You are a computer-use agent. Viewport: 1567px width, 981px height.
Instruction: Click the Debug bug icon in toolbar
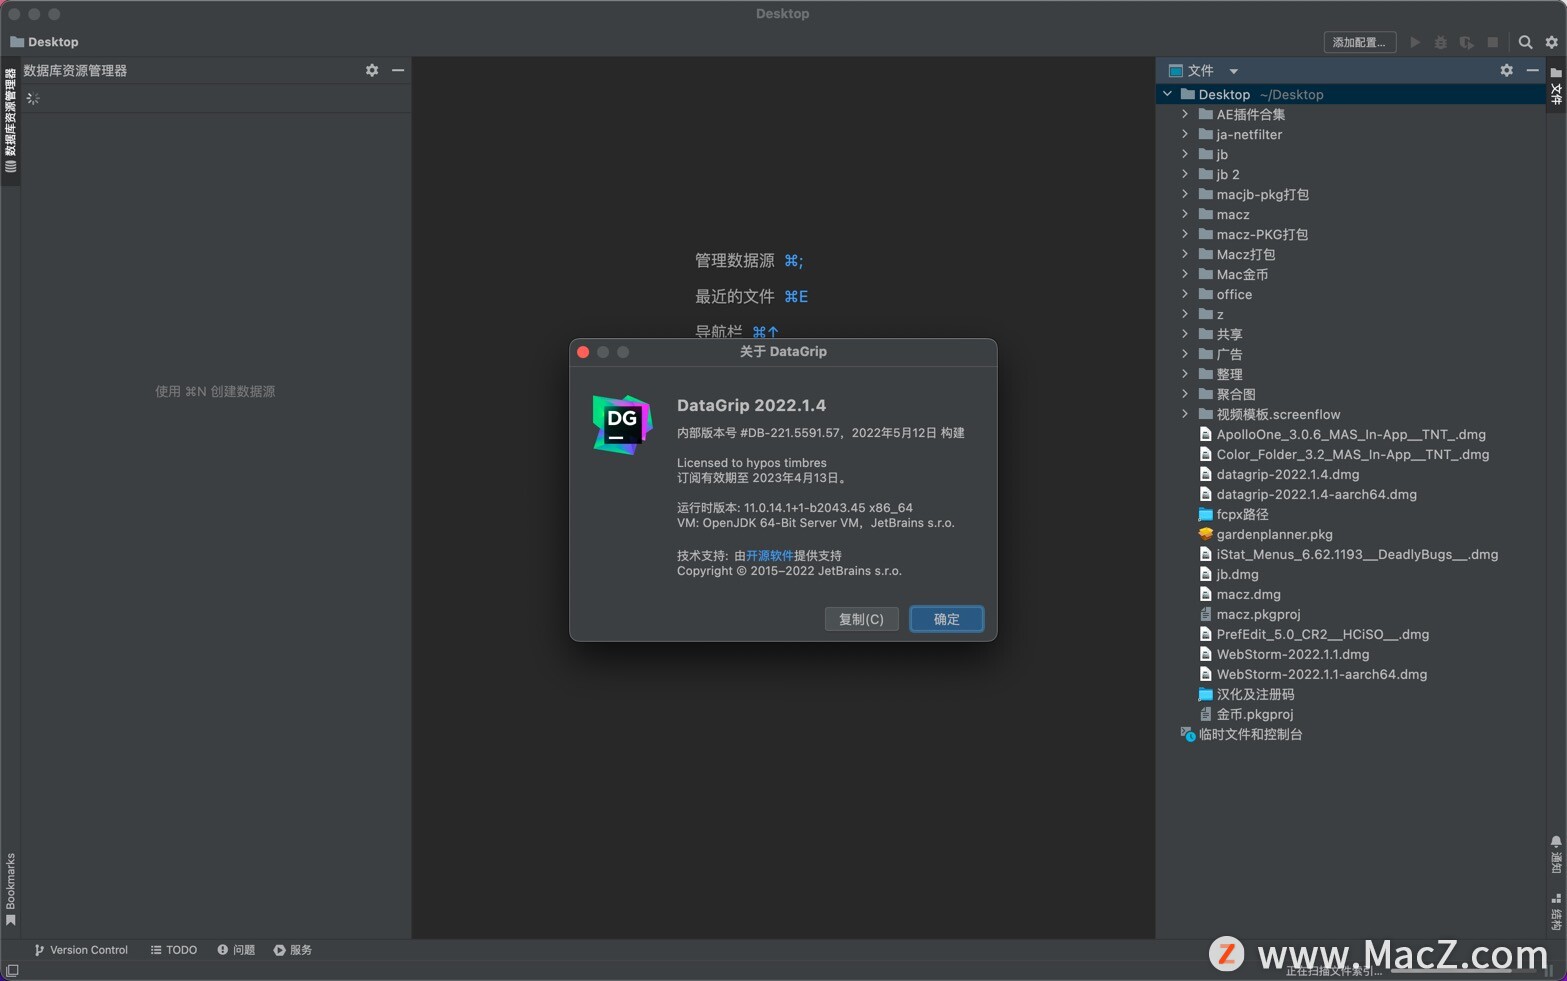pyautogui.click(x=1441, y=42)
